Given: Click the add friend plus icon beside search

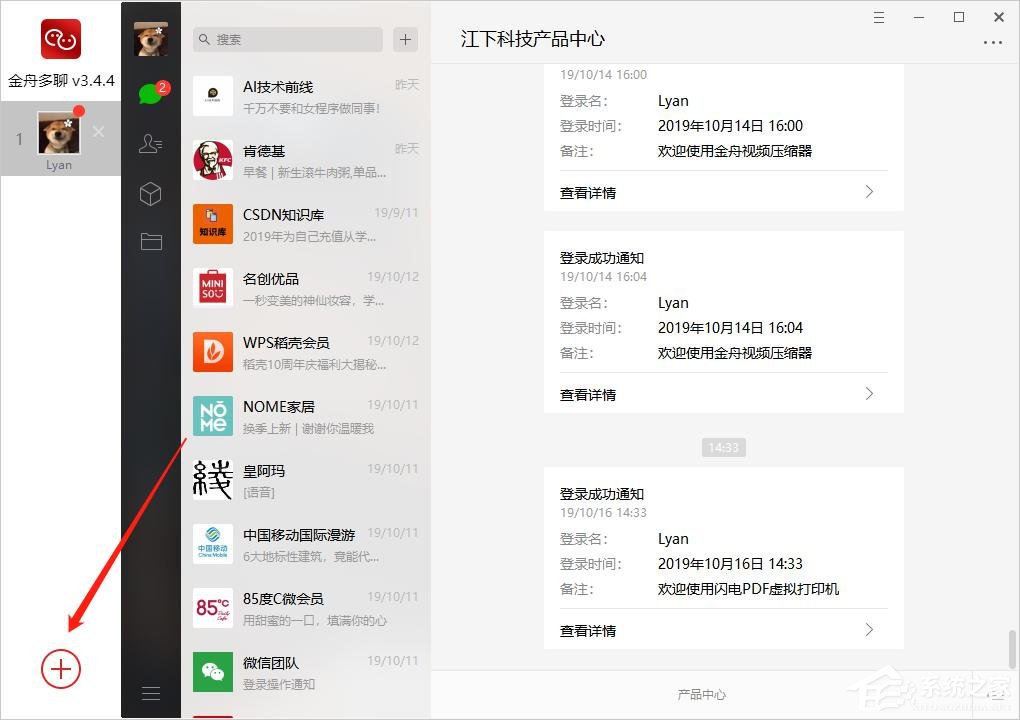Looking at the screenshot, I should (x=404, y=39).
